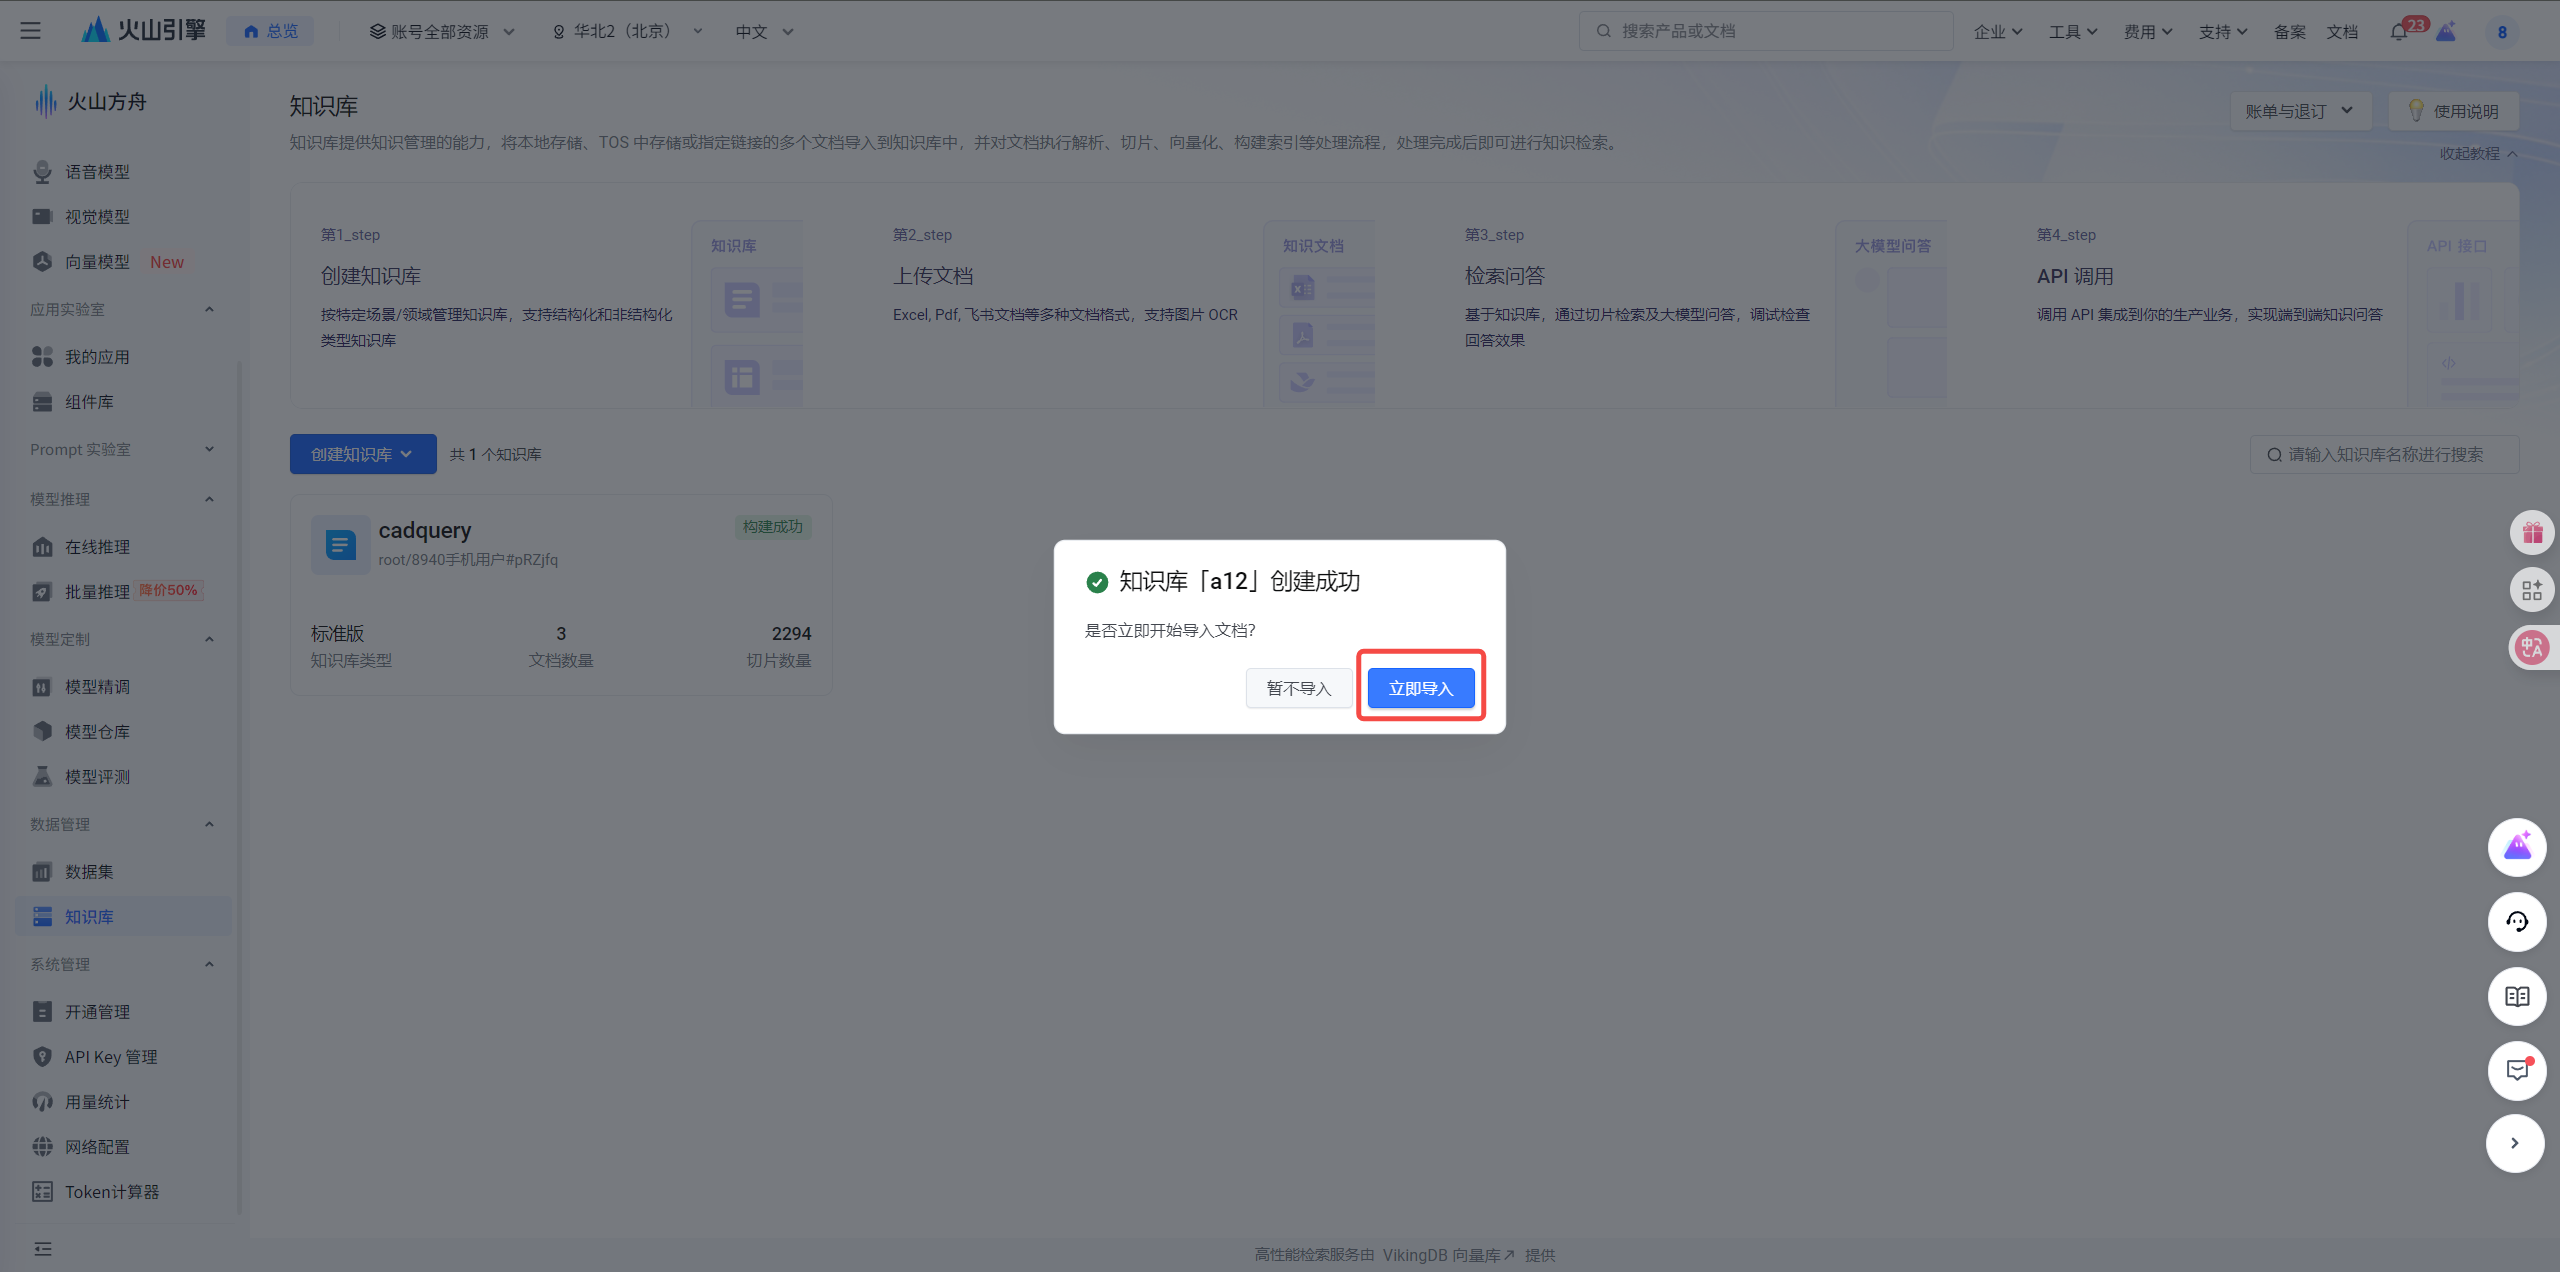Viewport: 2560px width, 1272px height.
Task: Expand the Prompt 实验室 section
Action: (x=209, y=449)
